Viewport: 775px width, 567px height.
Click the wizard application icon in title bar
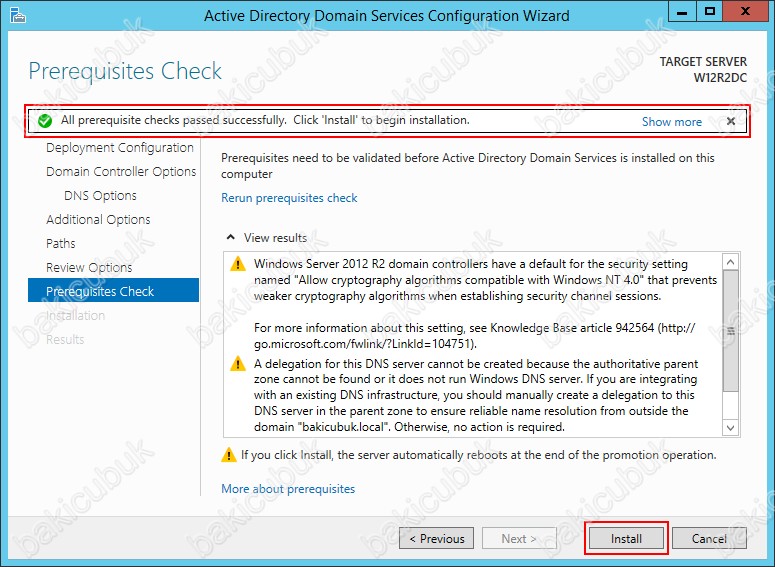coord(18,15)
